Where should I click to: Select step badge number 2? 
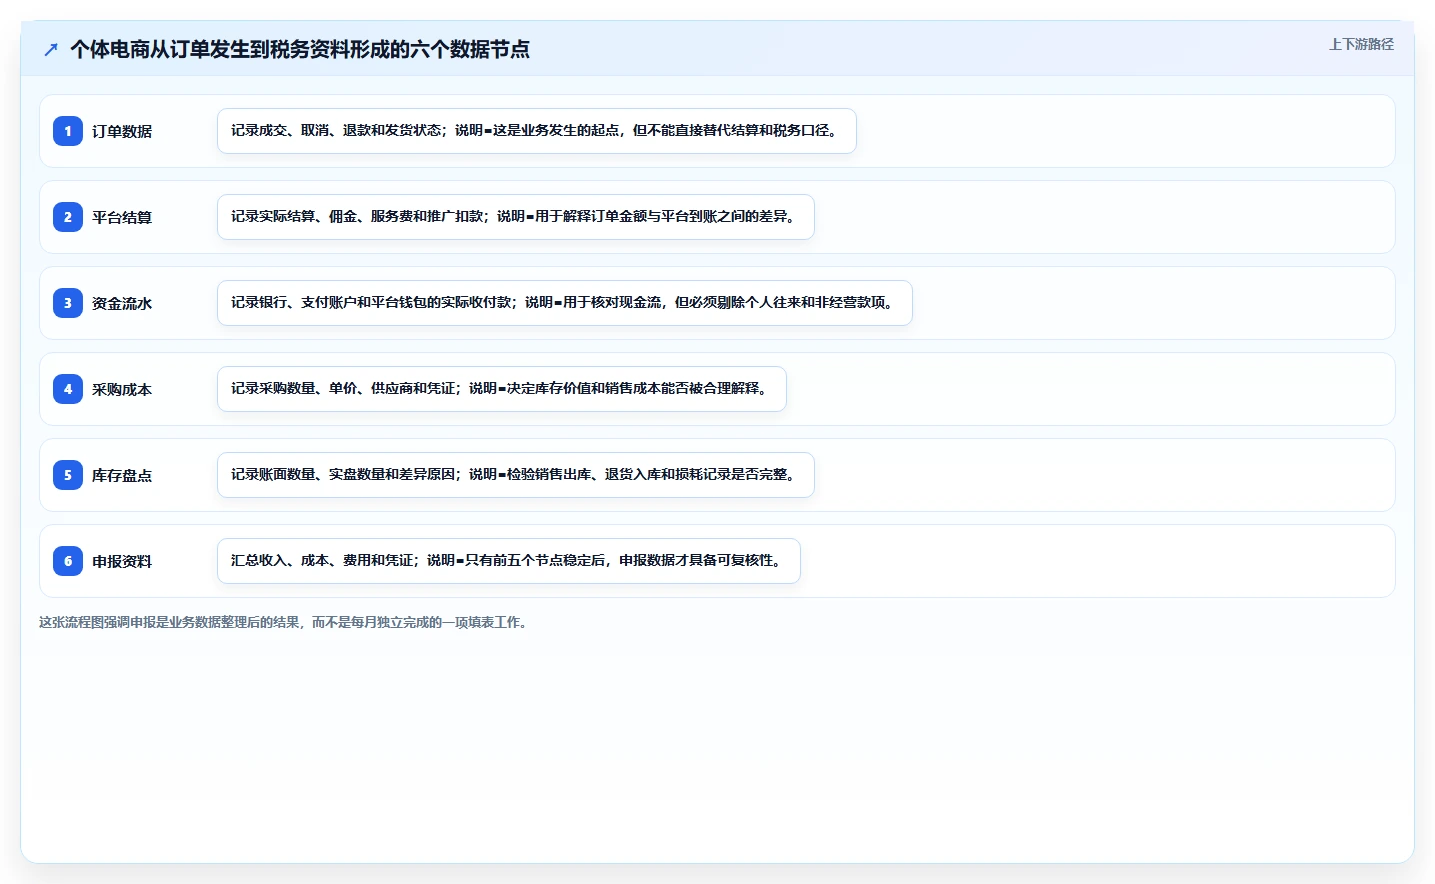pyautogui.click(x=68, y=217)
